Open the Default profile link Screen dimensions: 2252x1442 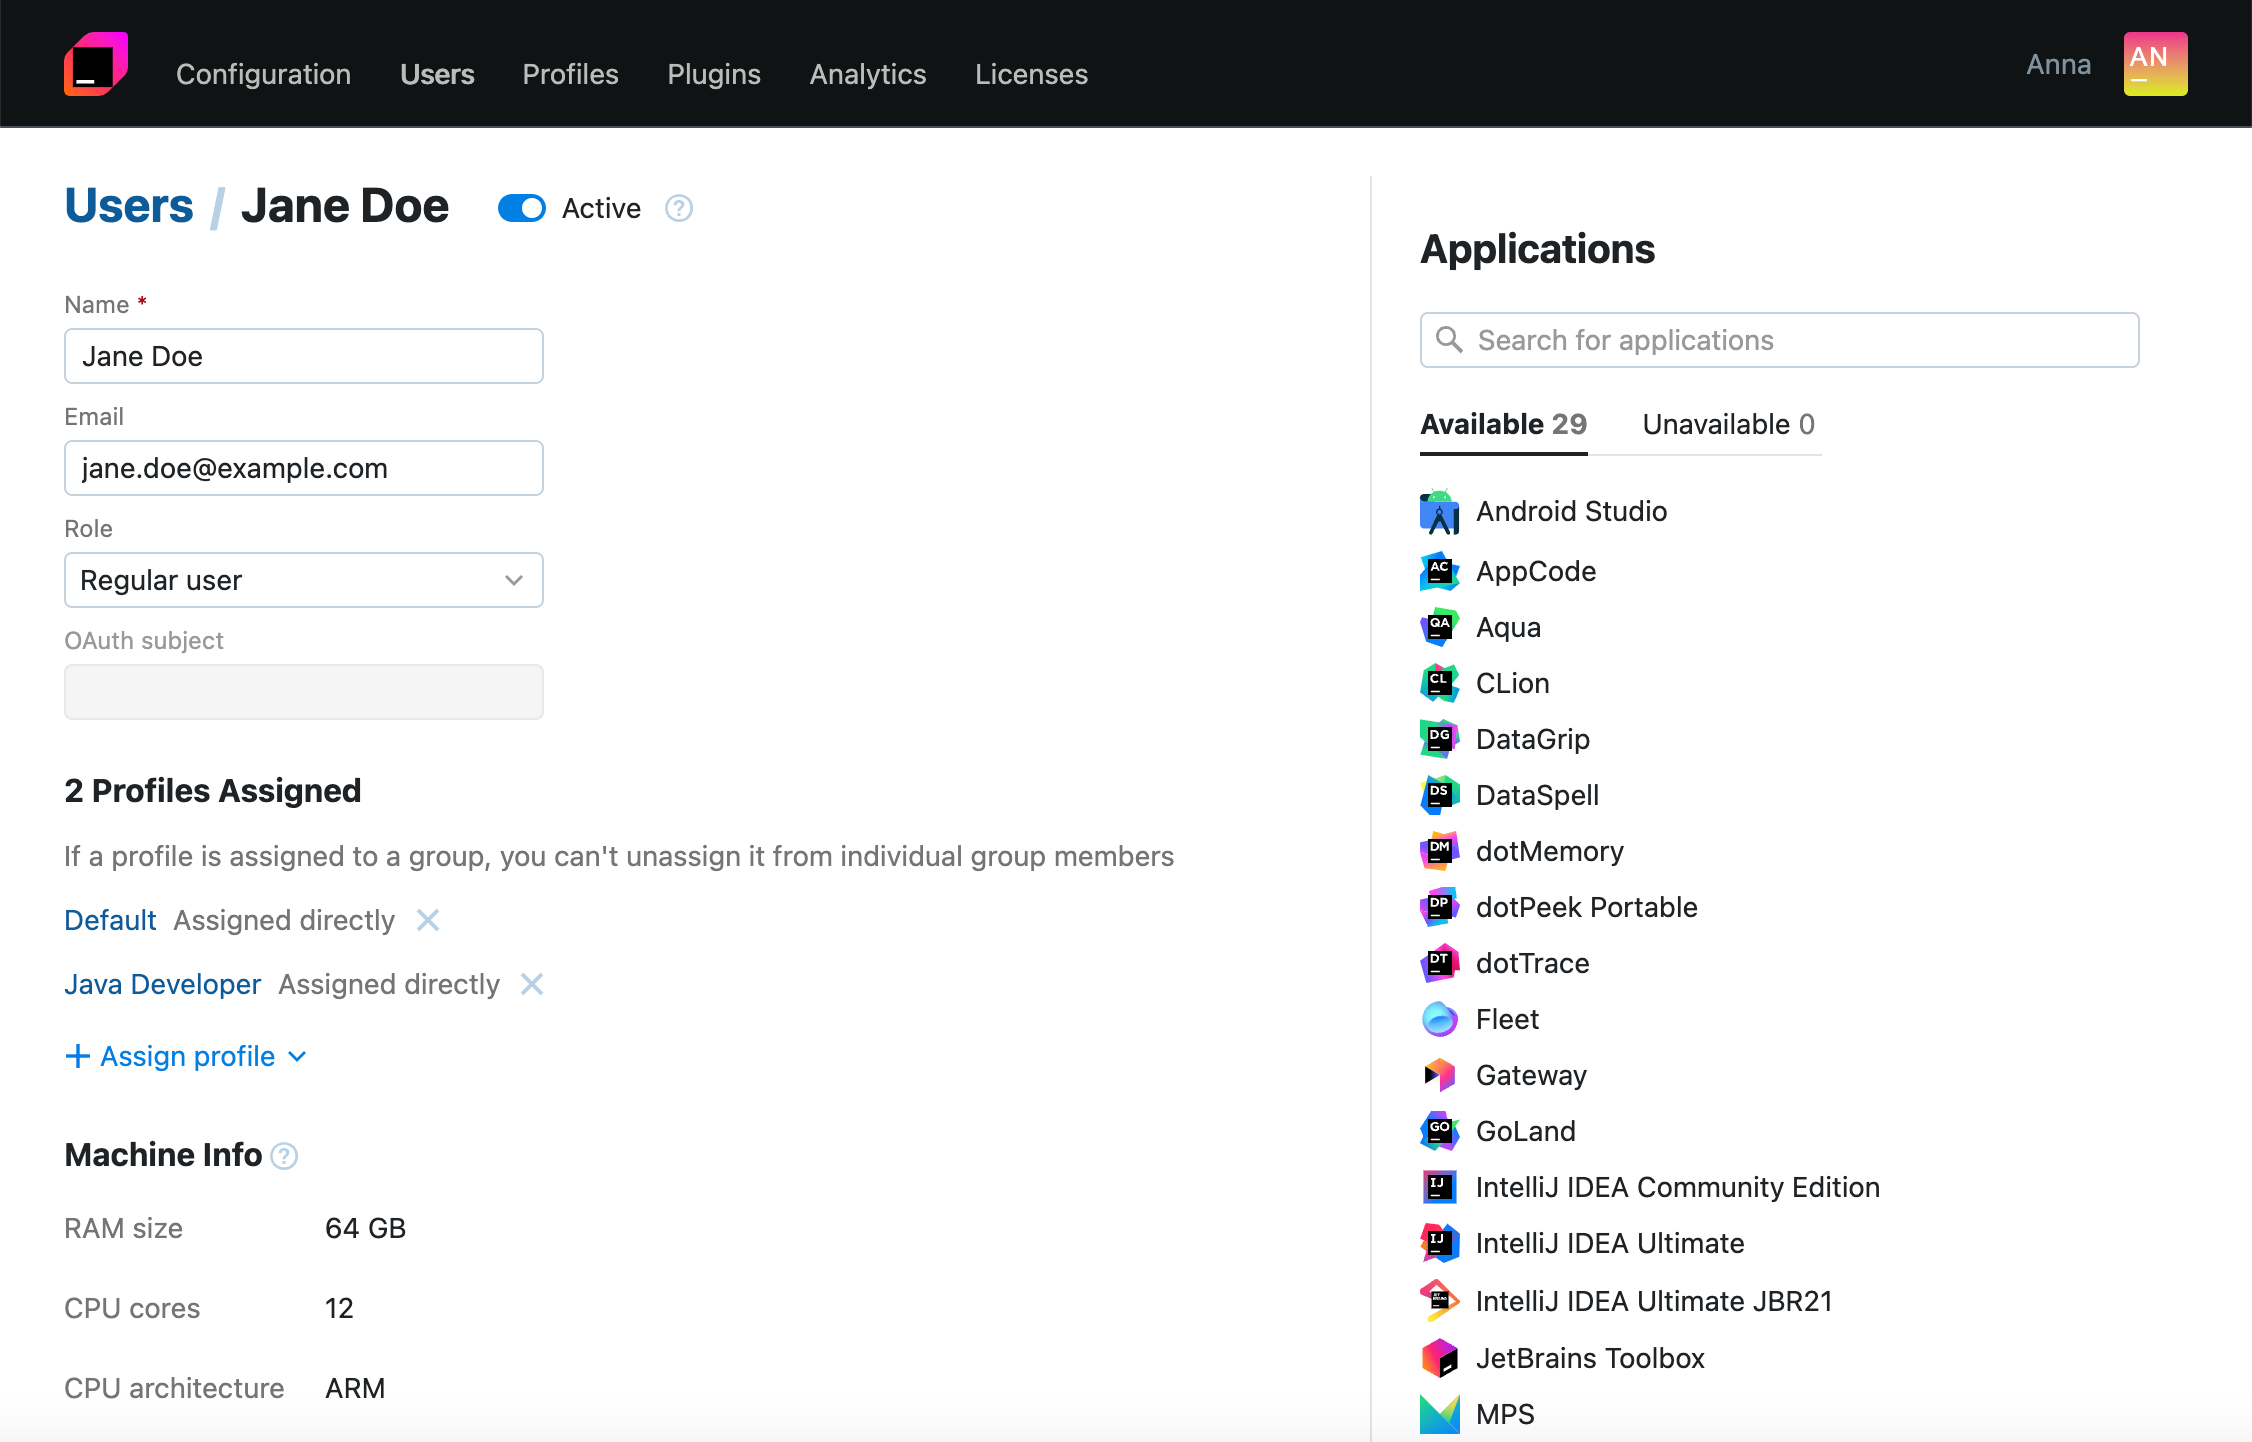(x=110, y=920)
